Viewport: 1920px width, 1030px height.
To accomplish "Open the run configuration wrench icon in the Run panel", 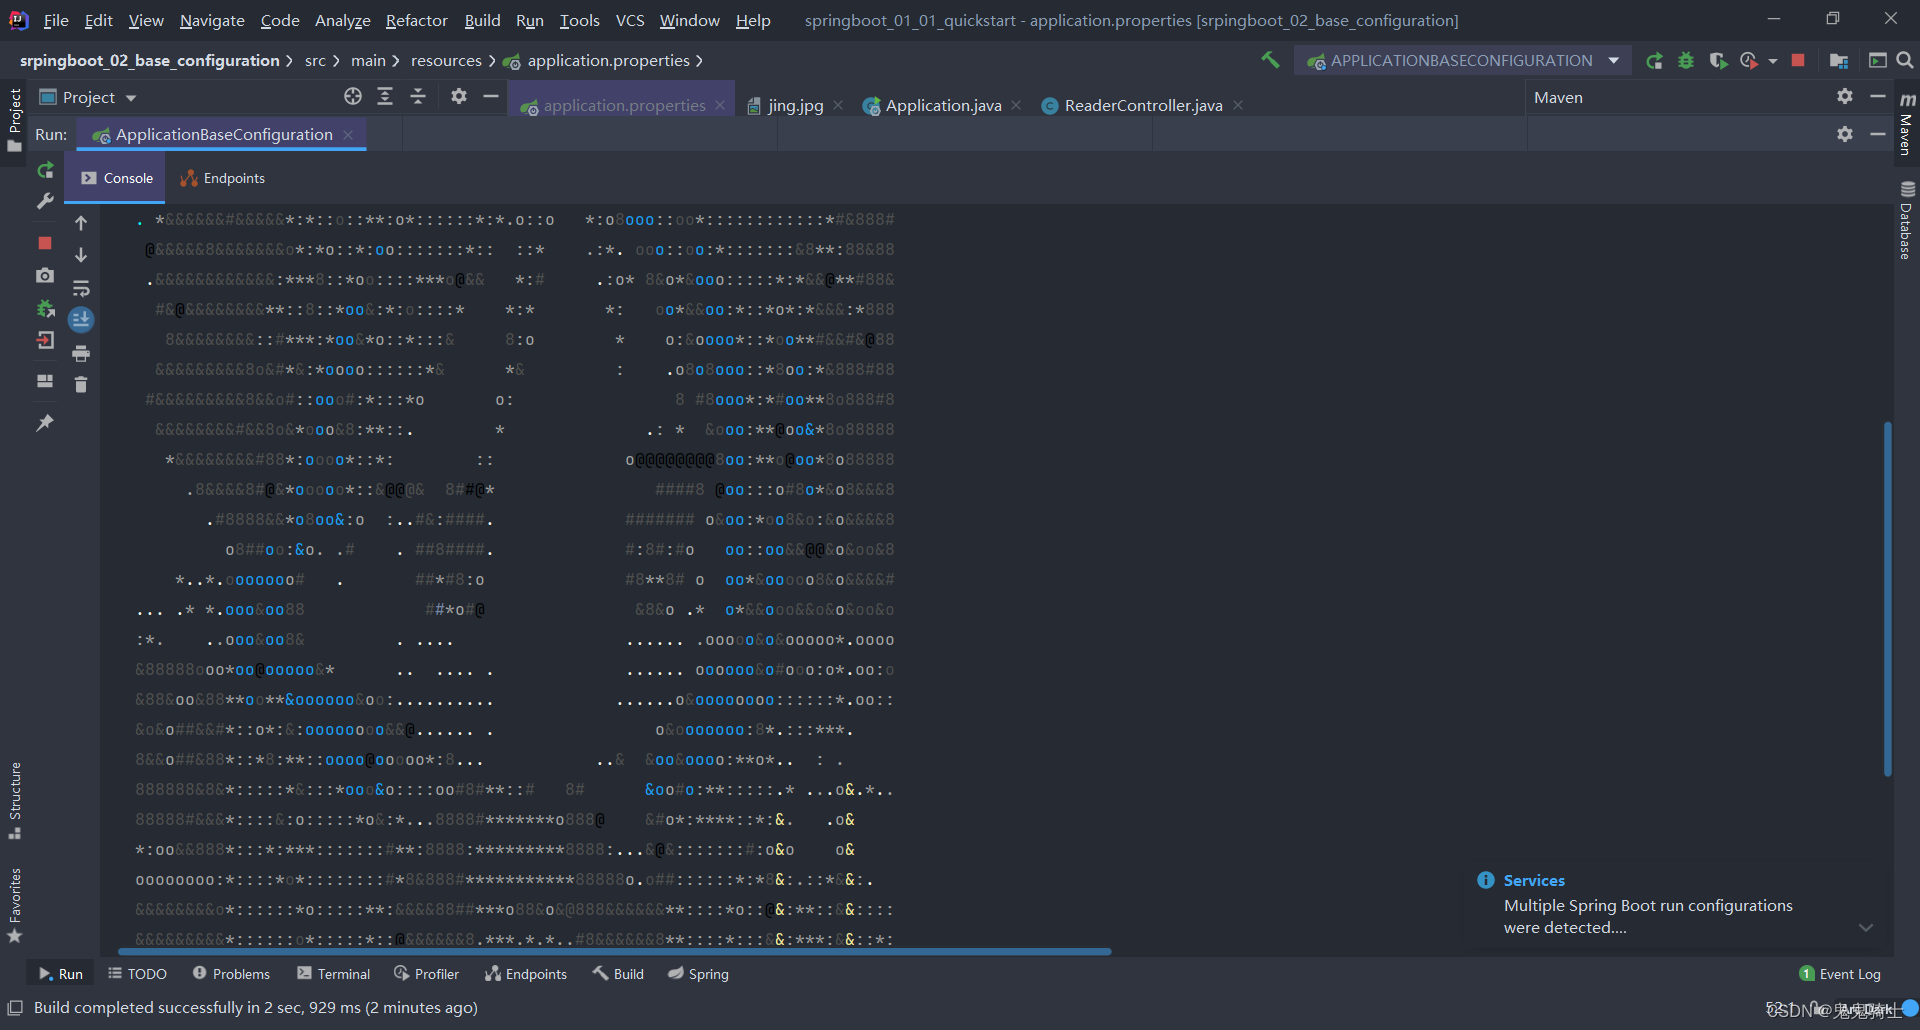I will 45,201.
